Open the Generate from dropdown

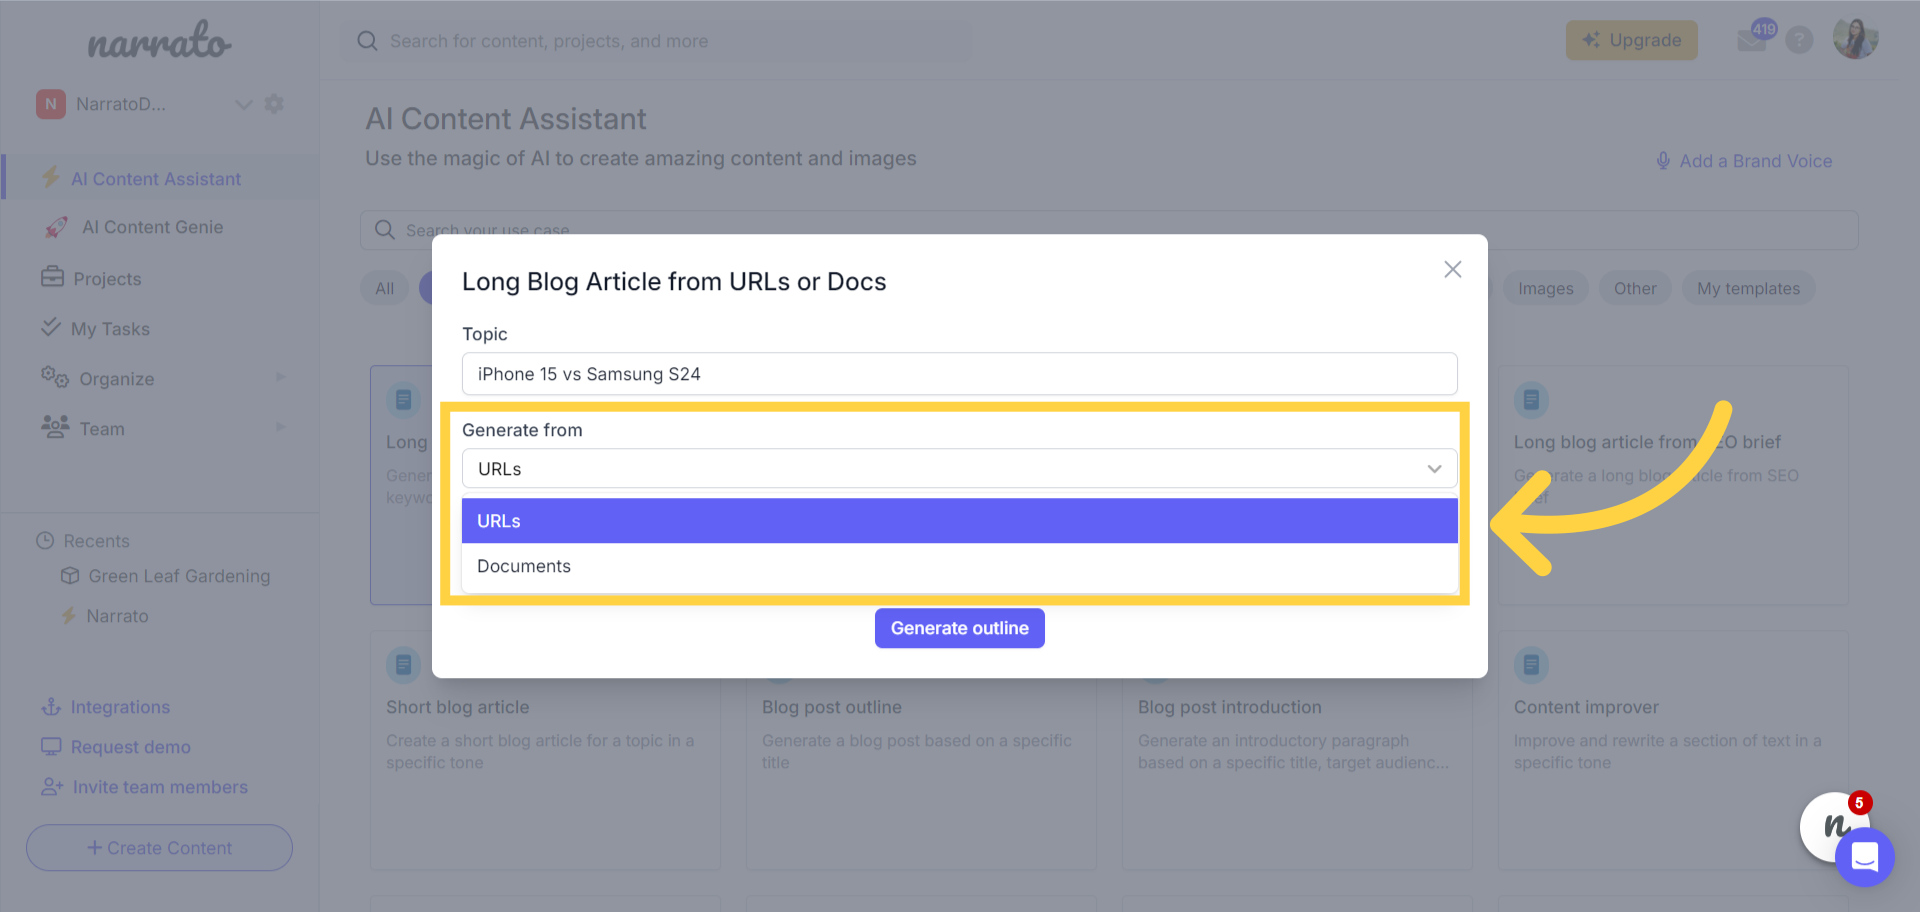coord(959,469)
